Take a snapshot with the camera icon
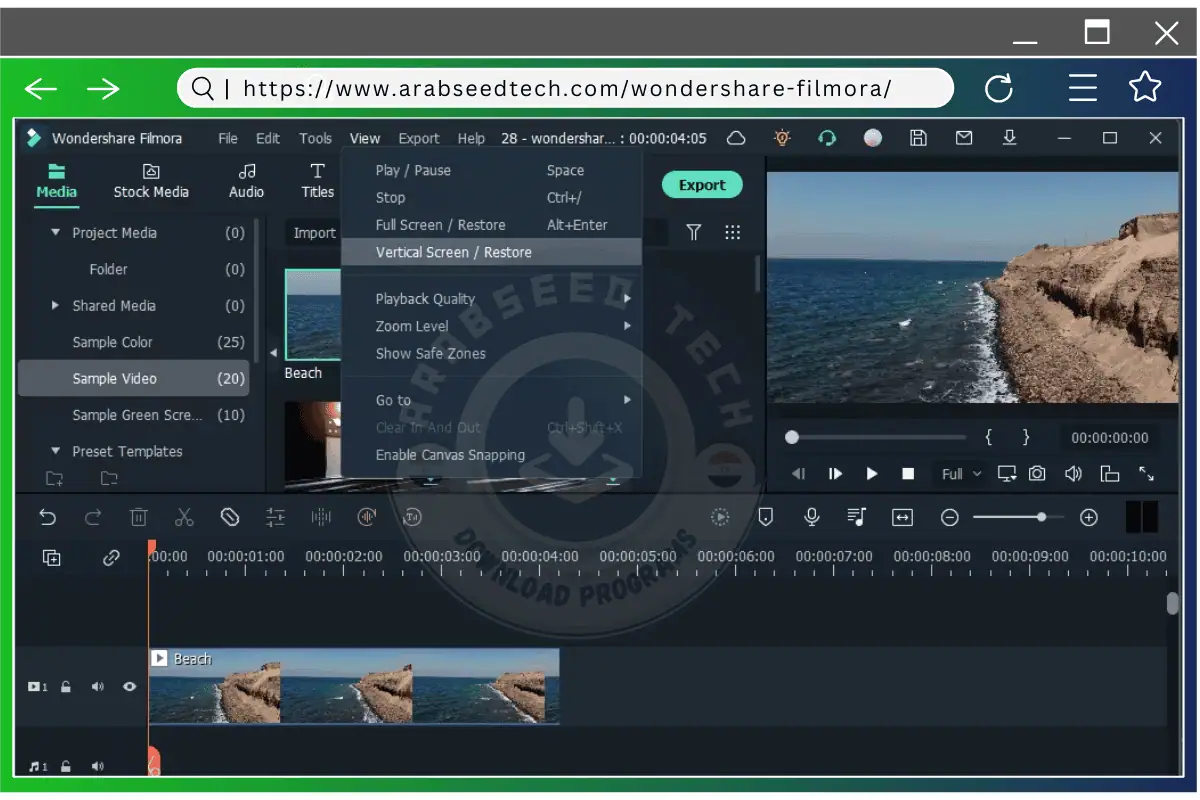This screenshot has width=1200, height=800. (x=1037, y=473)
